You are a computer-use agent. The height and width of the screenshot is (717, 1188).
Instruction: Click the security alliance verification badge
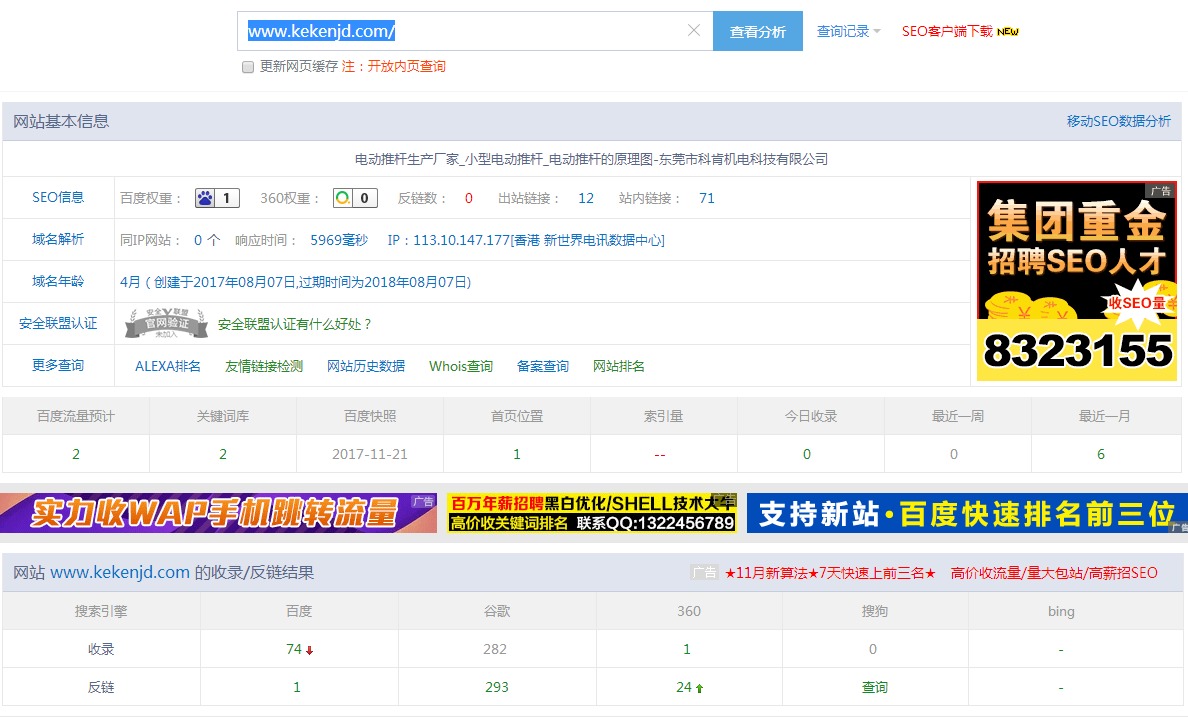pos(166,324)
